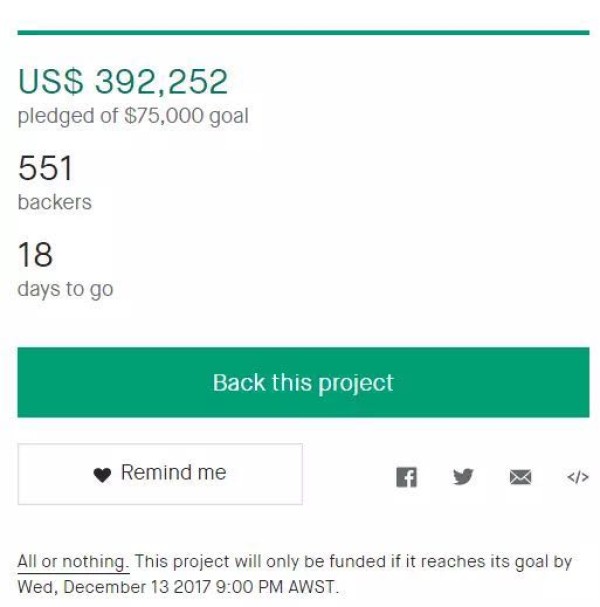Click the word pledged under the amount
The height and width of the screenshot is (607, 600).
coord(56,116)
